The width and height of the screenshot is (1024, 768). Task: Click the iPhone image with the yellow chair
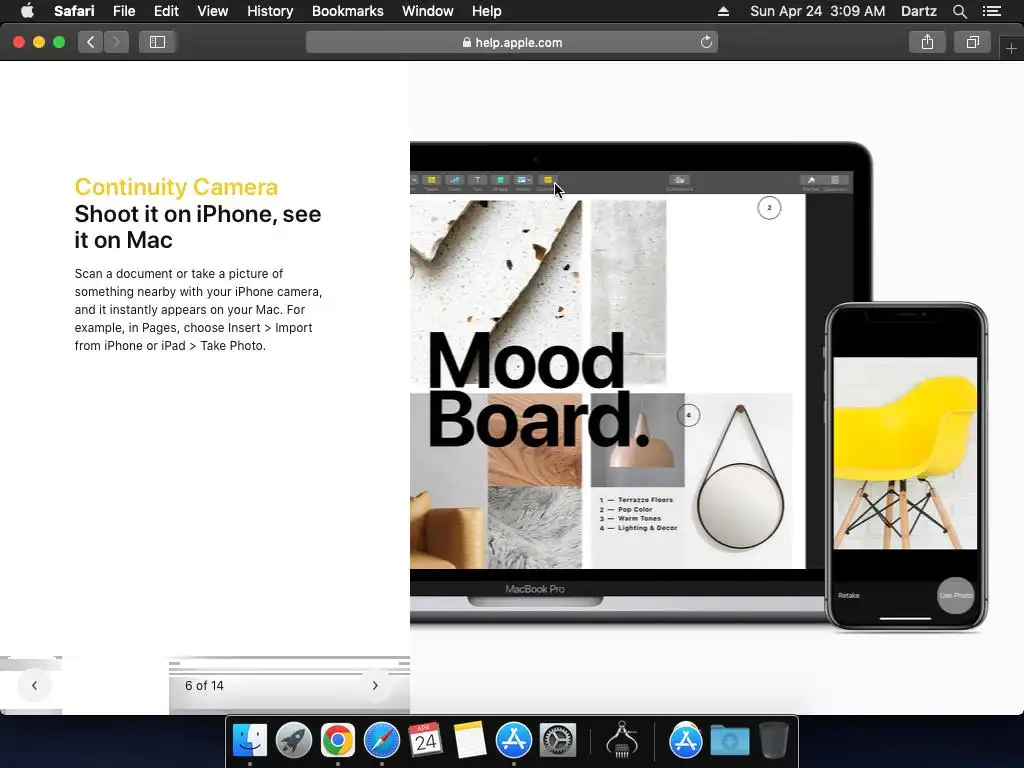(906, 466)
